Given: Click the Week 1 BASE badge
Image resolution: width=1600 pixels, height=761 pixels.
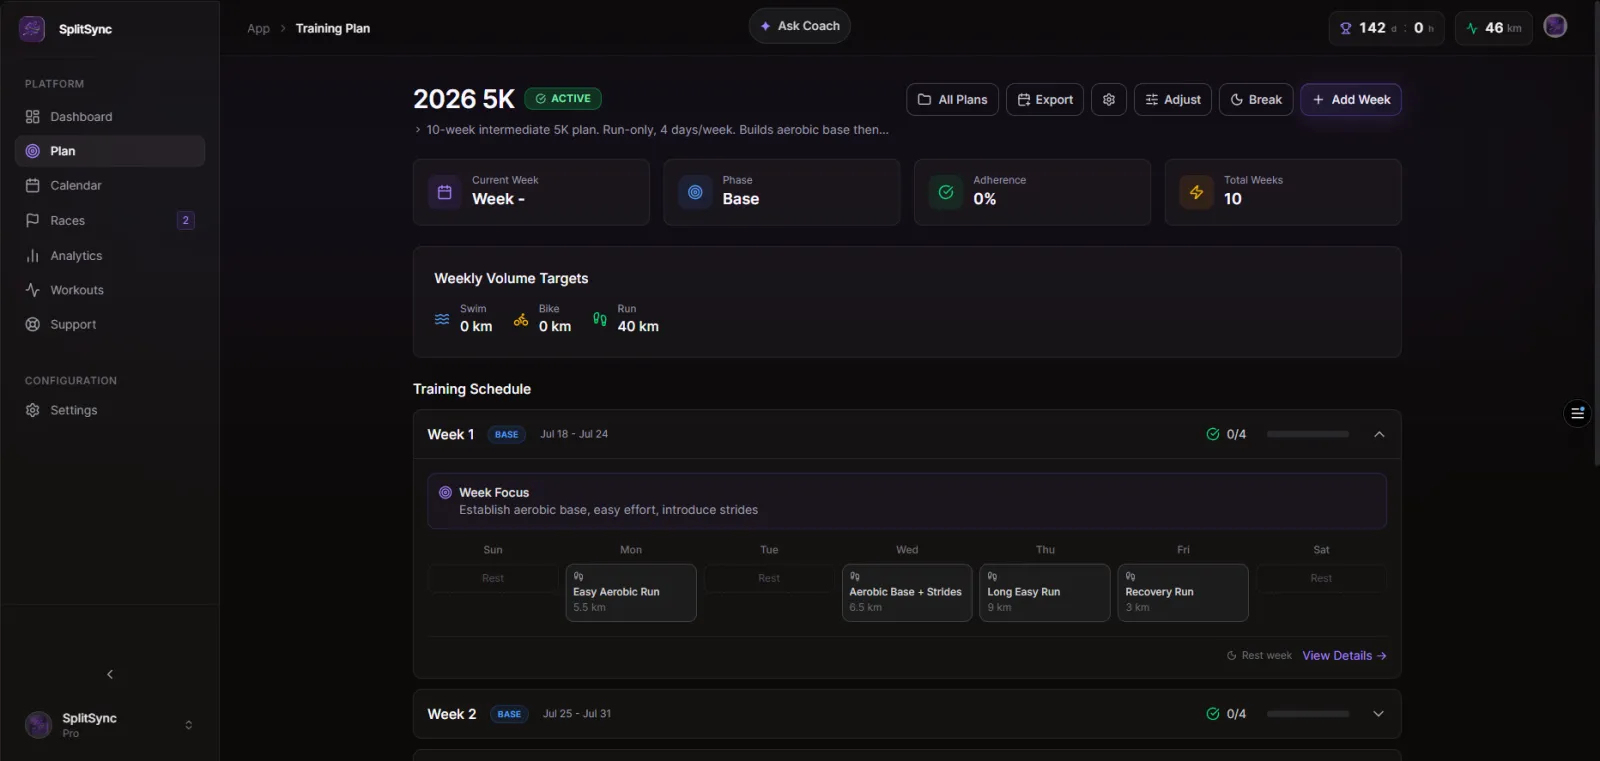Looking at the screenshot, I should [x=507, y=435].
